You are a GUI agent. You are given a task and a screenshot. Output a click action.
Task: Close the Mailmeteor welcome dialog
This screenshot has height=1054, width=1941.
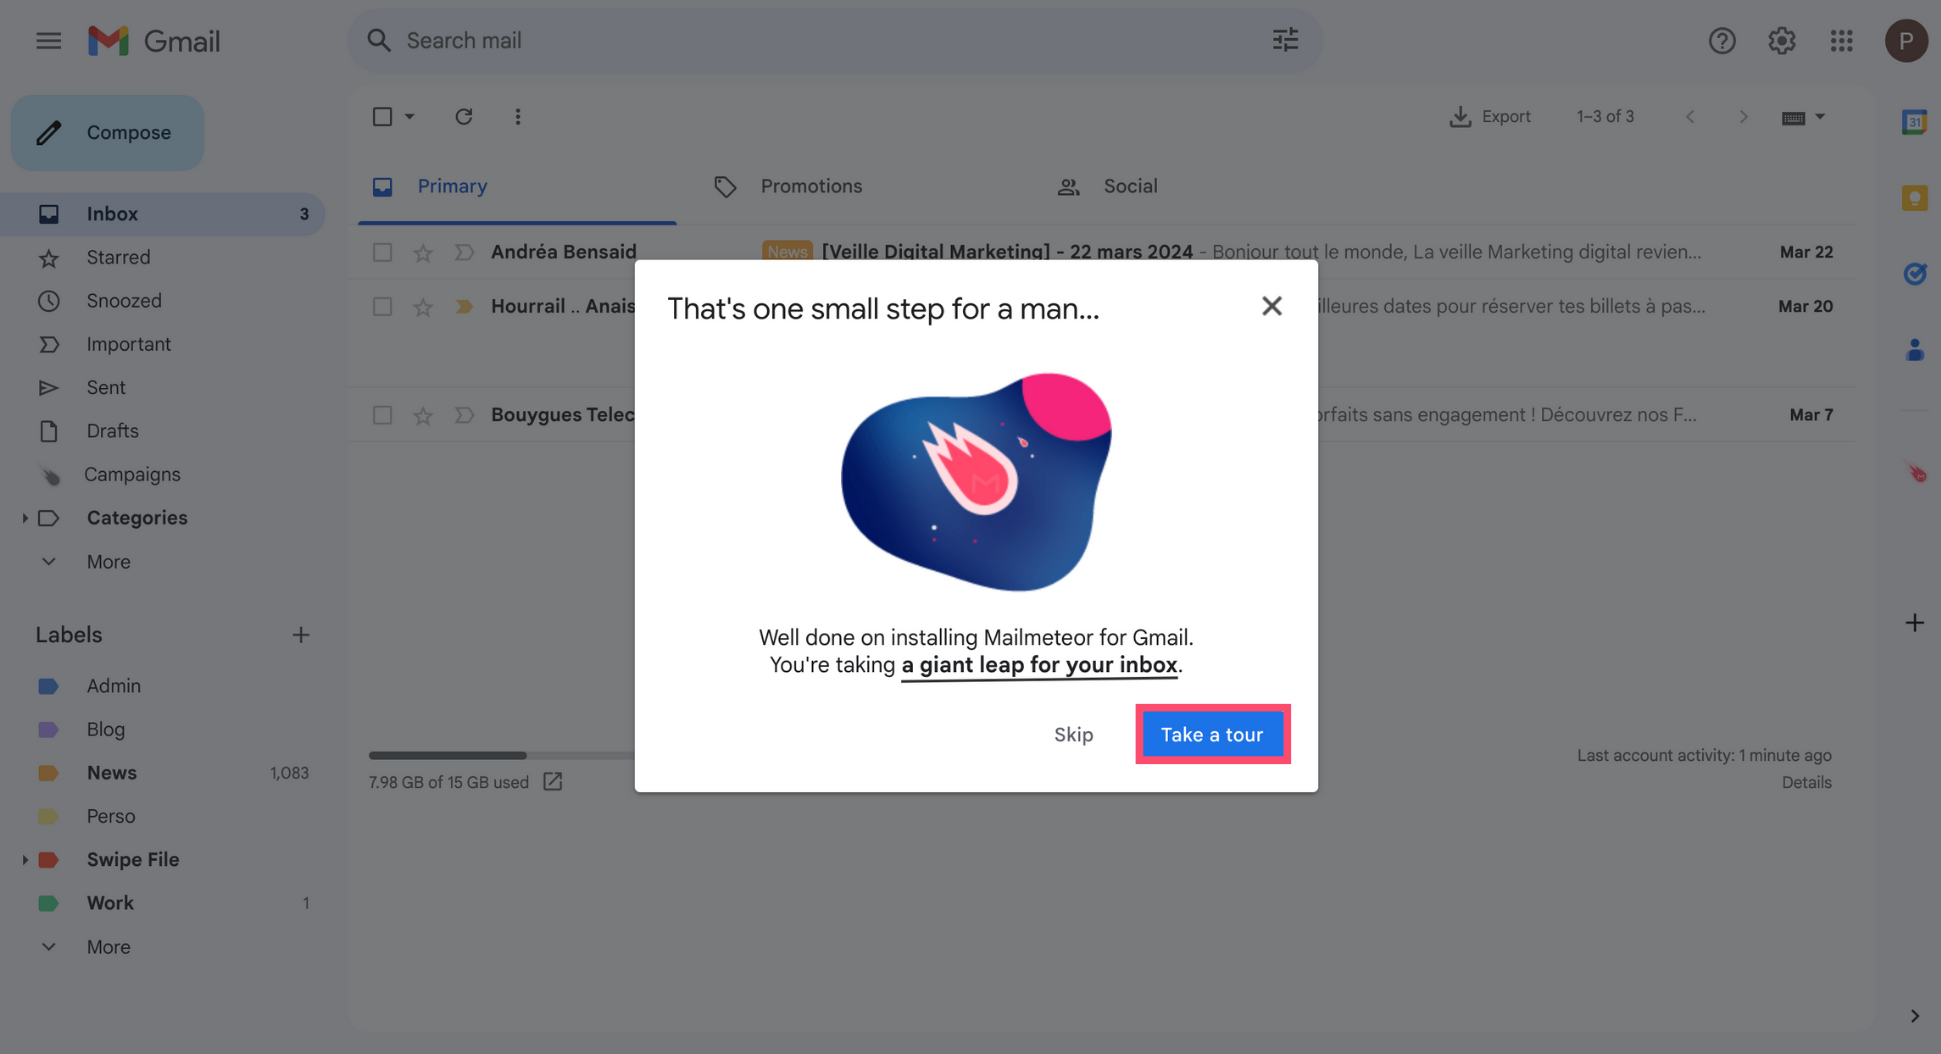click(1271, 306)
